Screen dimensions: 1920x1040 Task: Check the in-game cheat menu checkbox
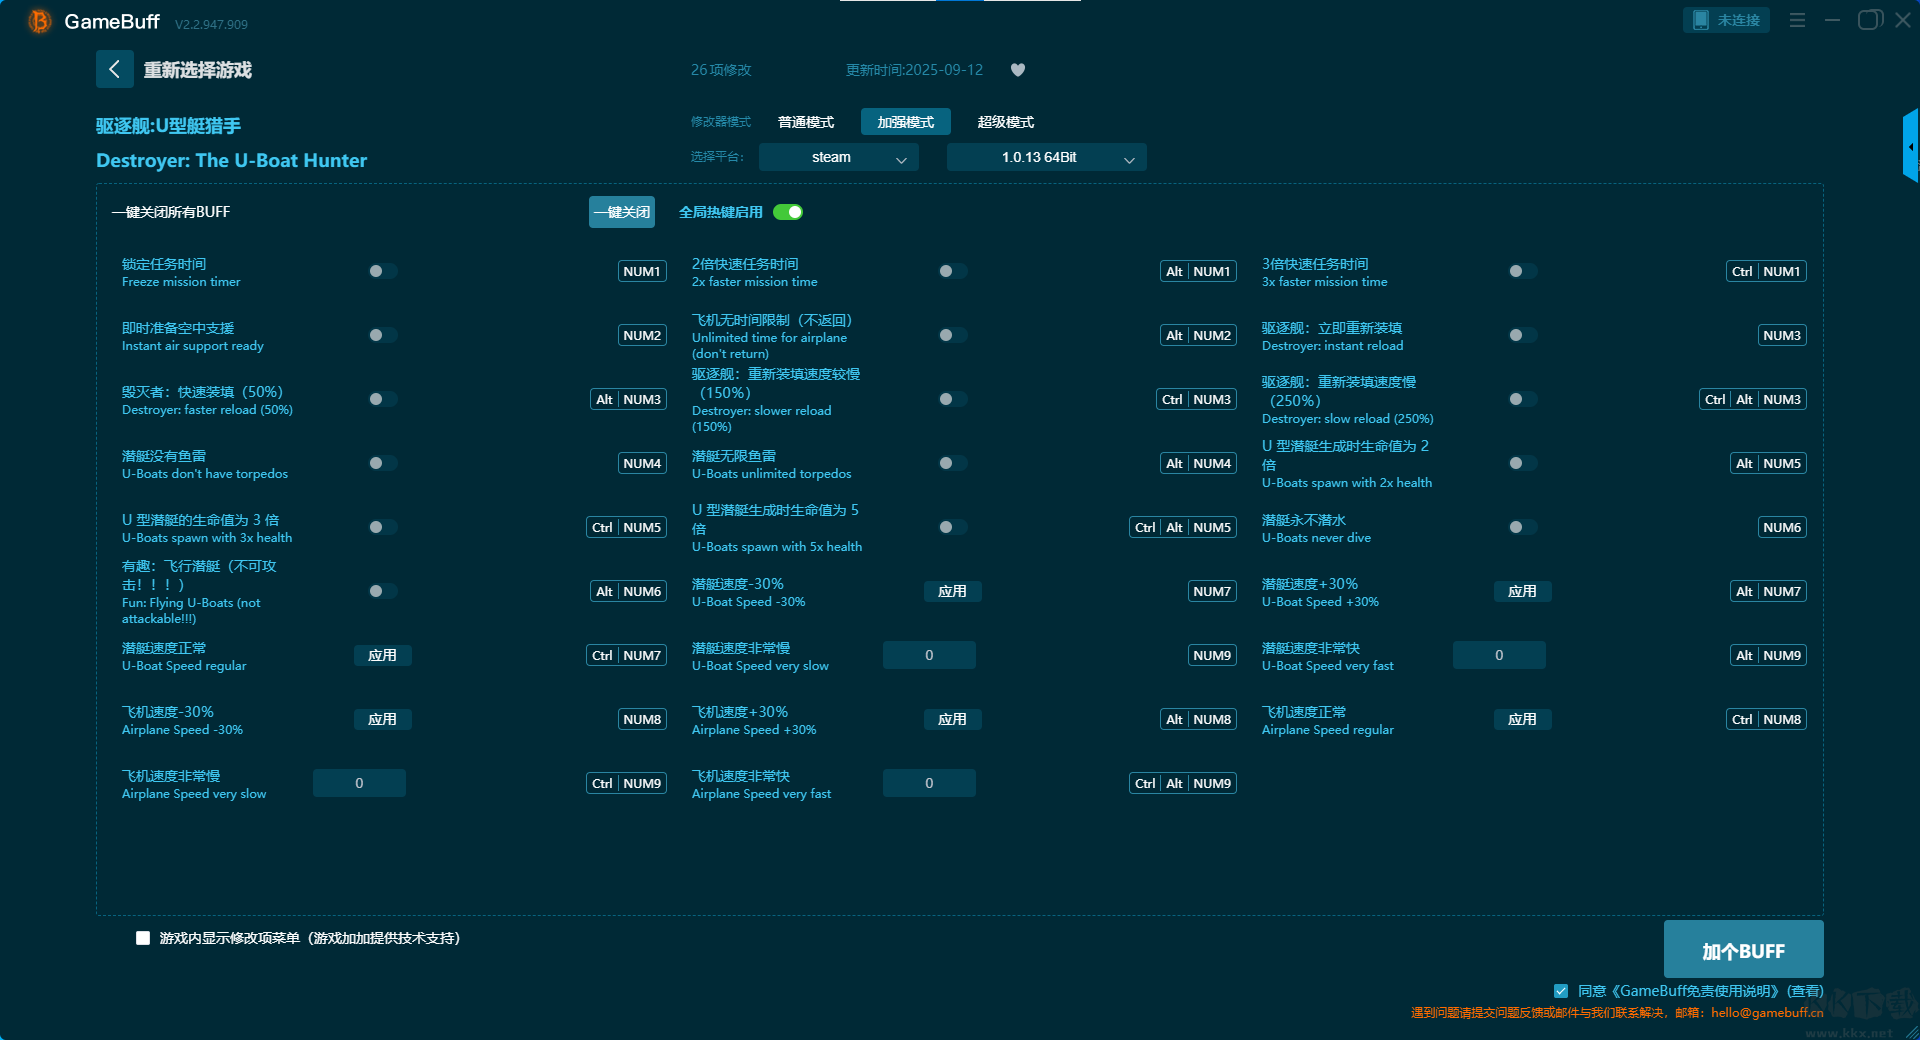point(143,938)
